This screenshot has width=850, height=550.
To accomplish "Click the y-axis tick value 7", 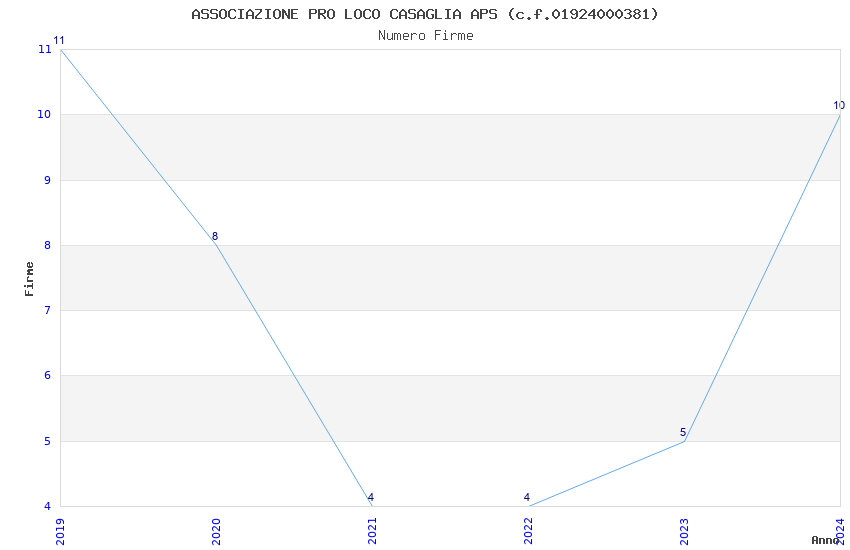I will (48, 310).
